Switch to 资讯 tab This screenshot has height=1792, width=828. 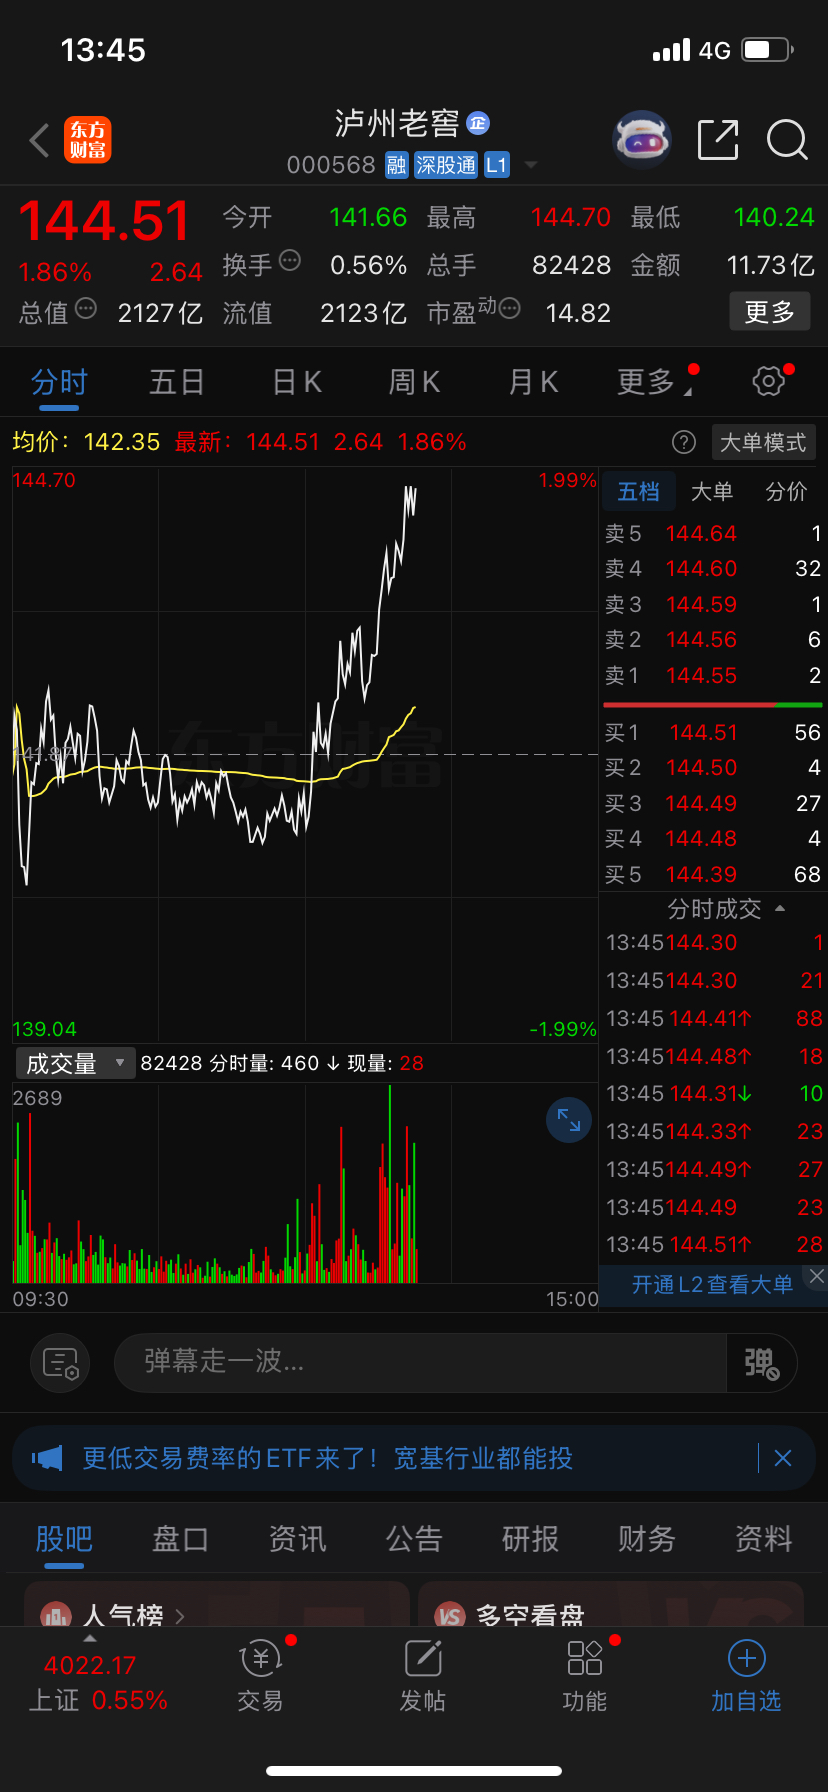click(x=297, y=1539)
